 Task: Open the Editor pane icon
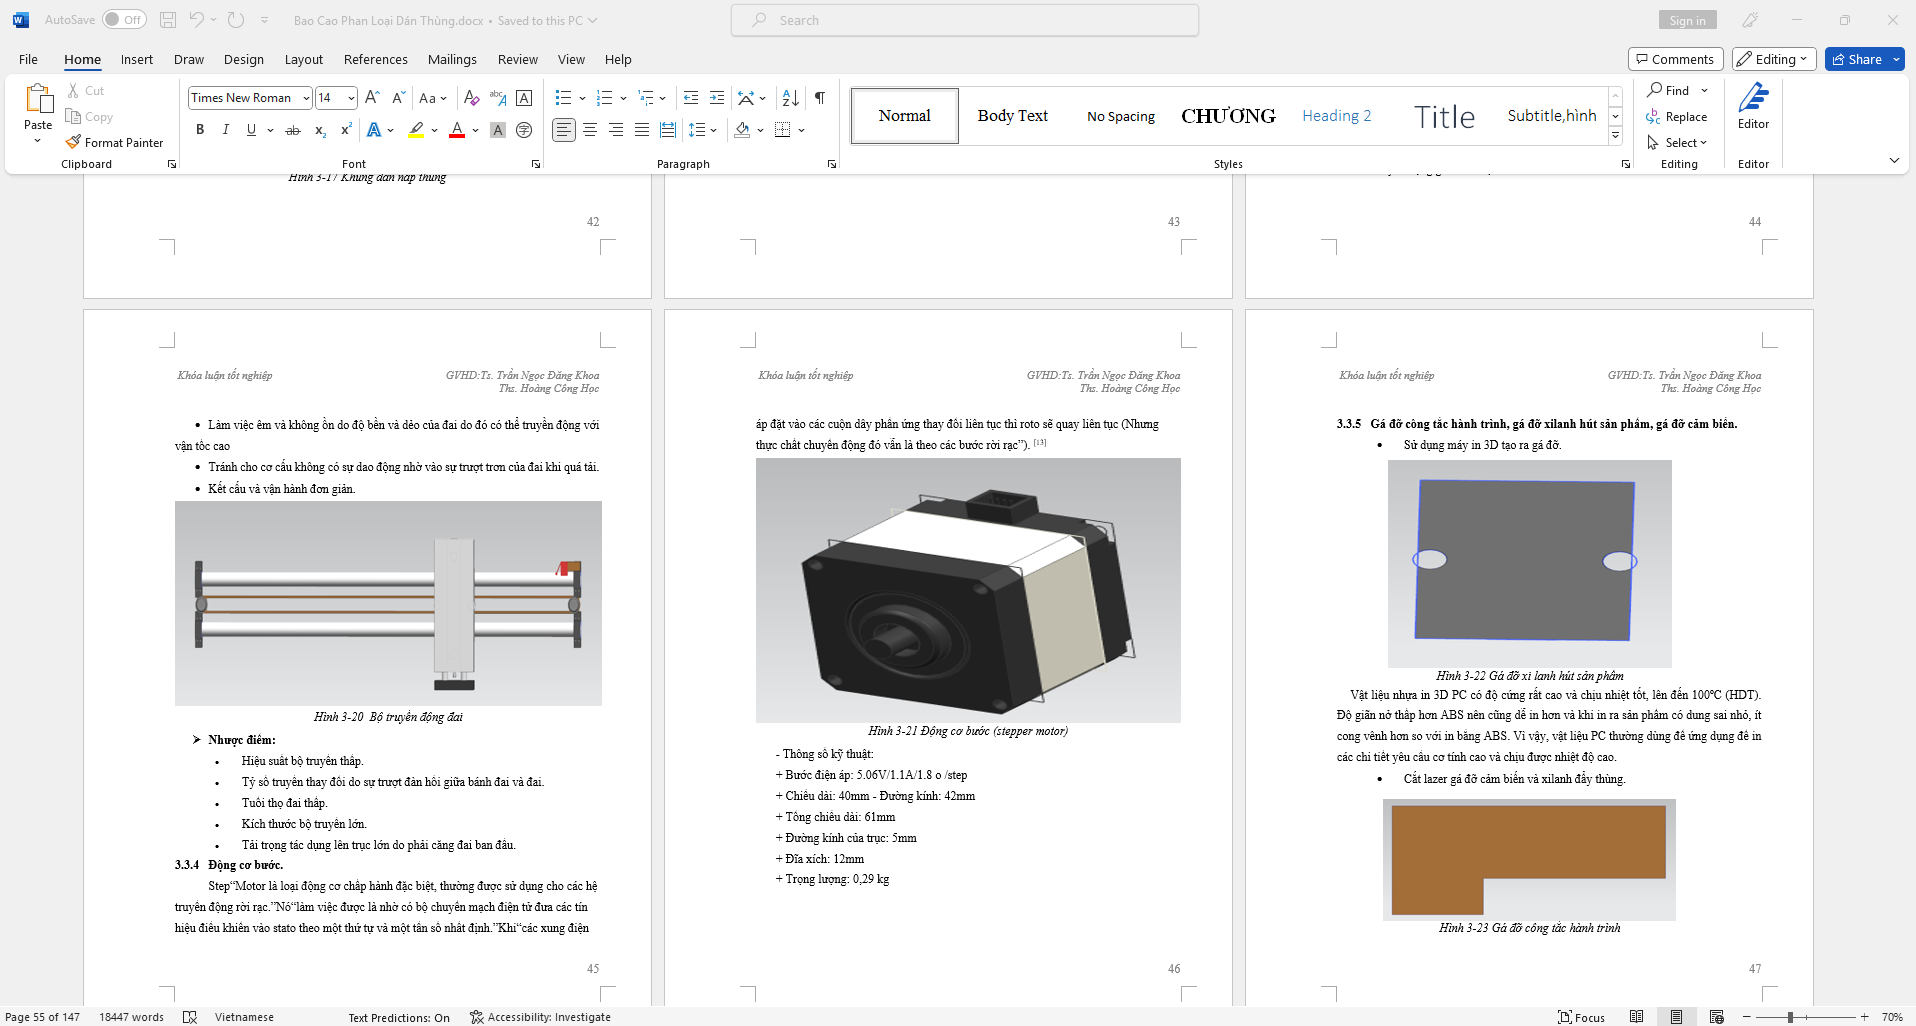tap(1753, 106)
